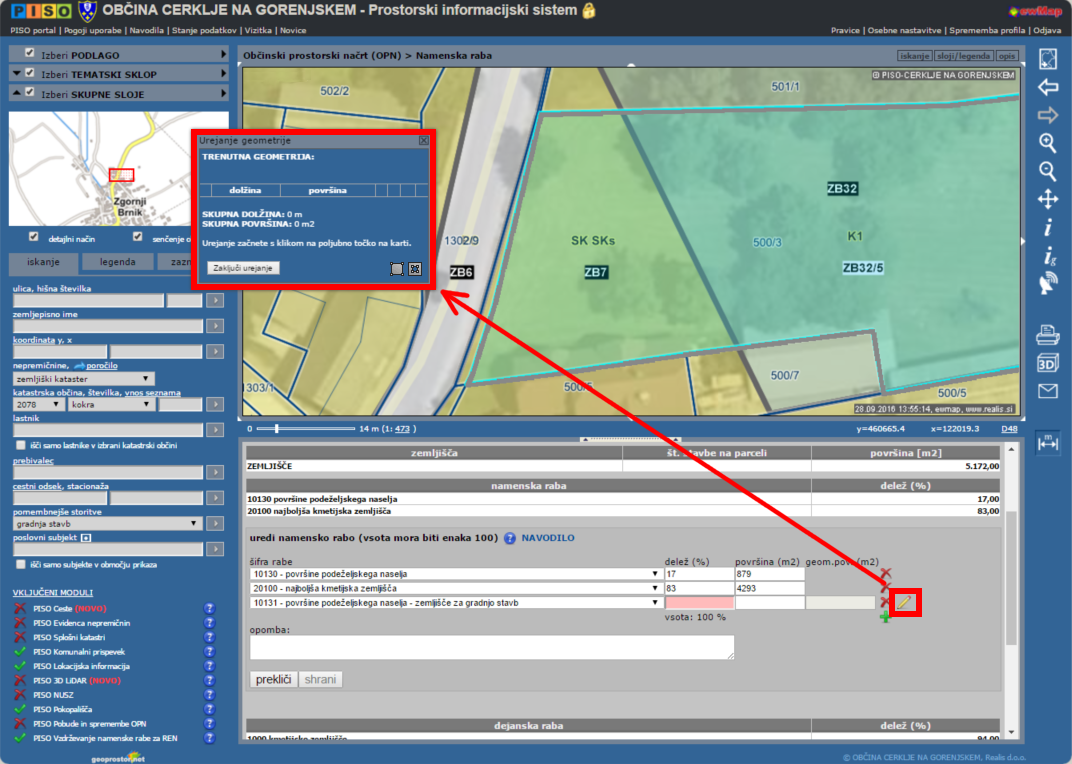Open the 'zemljiški kataster' dropdown

click(x=83, y=378)
